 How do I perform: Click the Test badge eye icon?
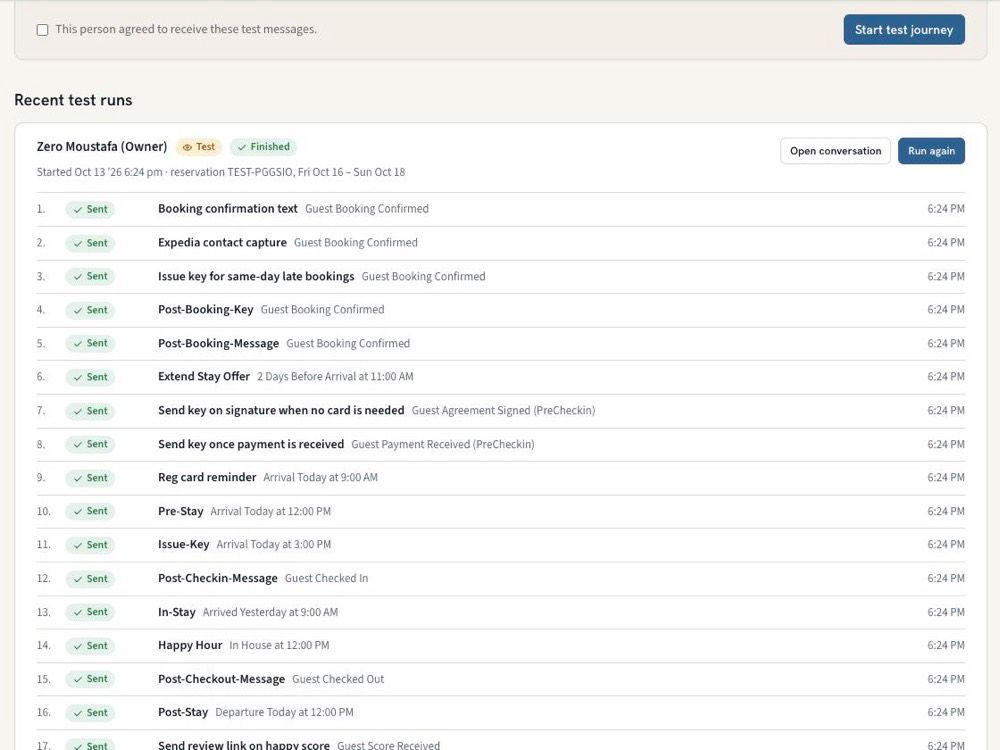click(187, 147)
